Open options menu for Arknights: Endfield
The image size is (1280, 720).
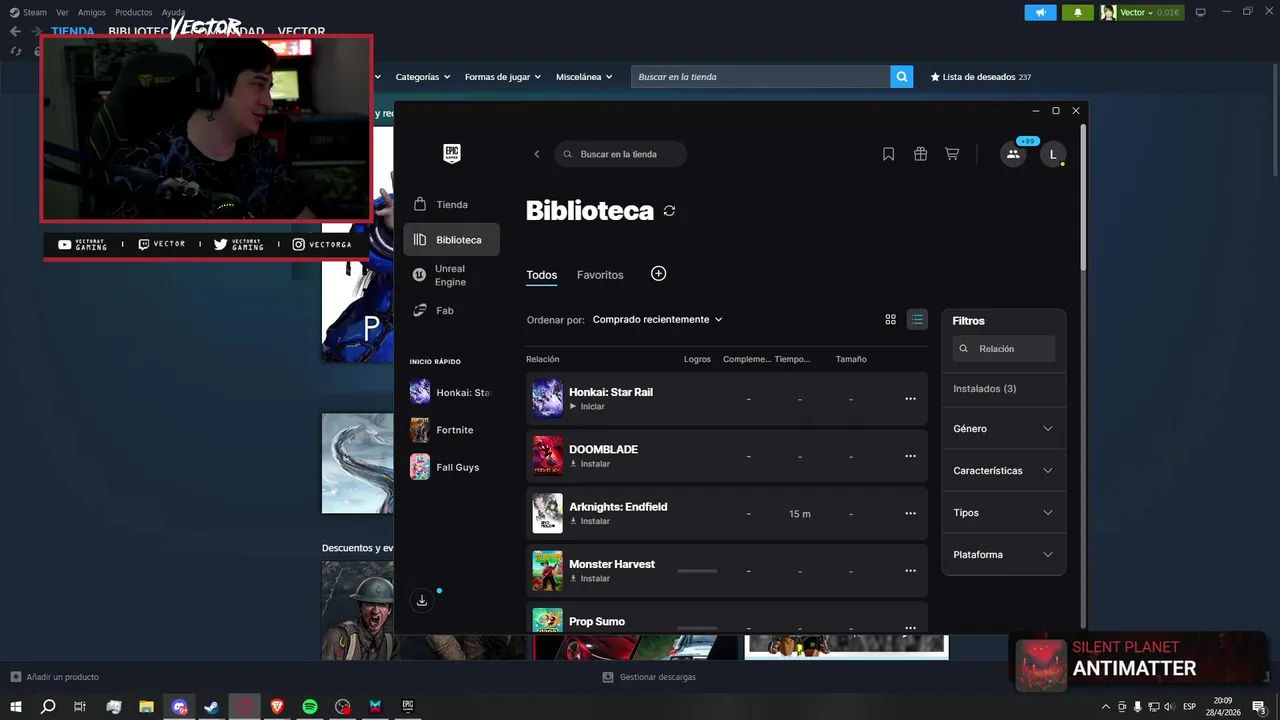pyautogui.click(x=910, y=513)
